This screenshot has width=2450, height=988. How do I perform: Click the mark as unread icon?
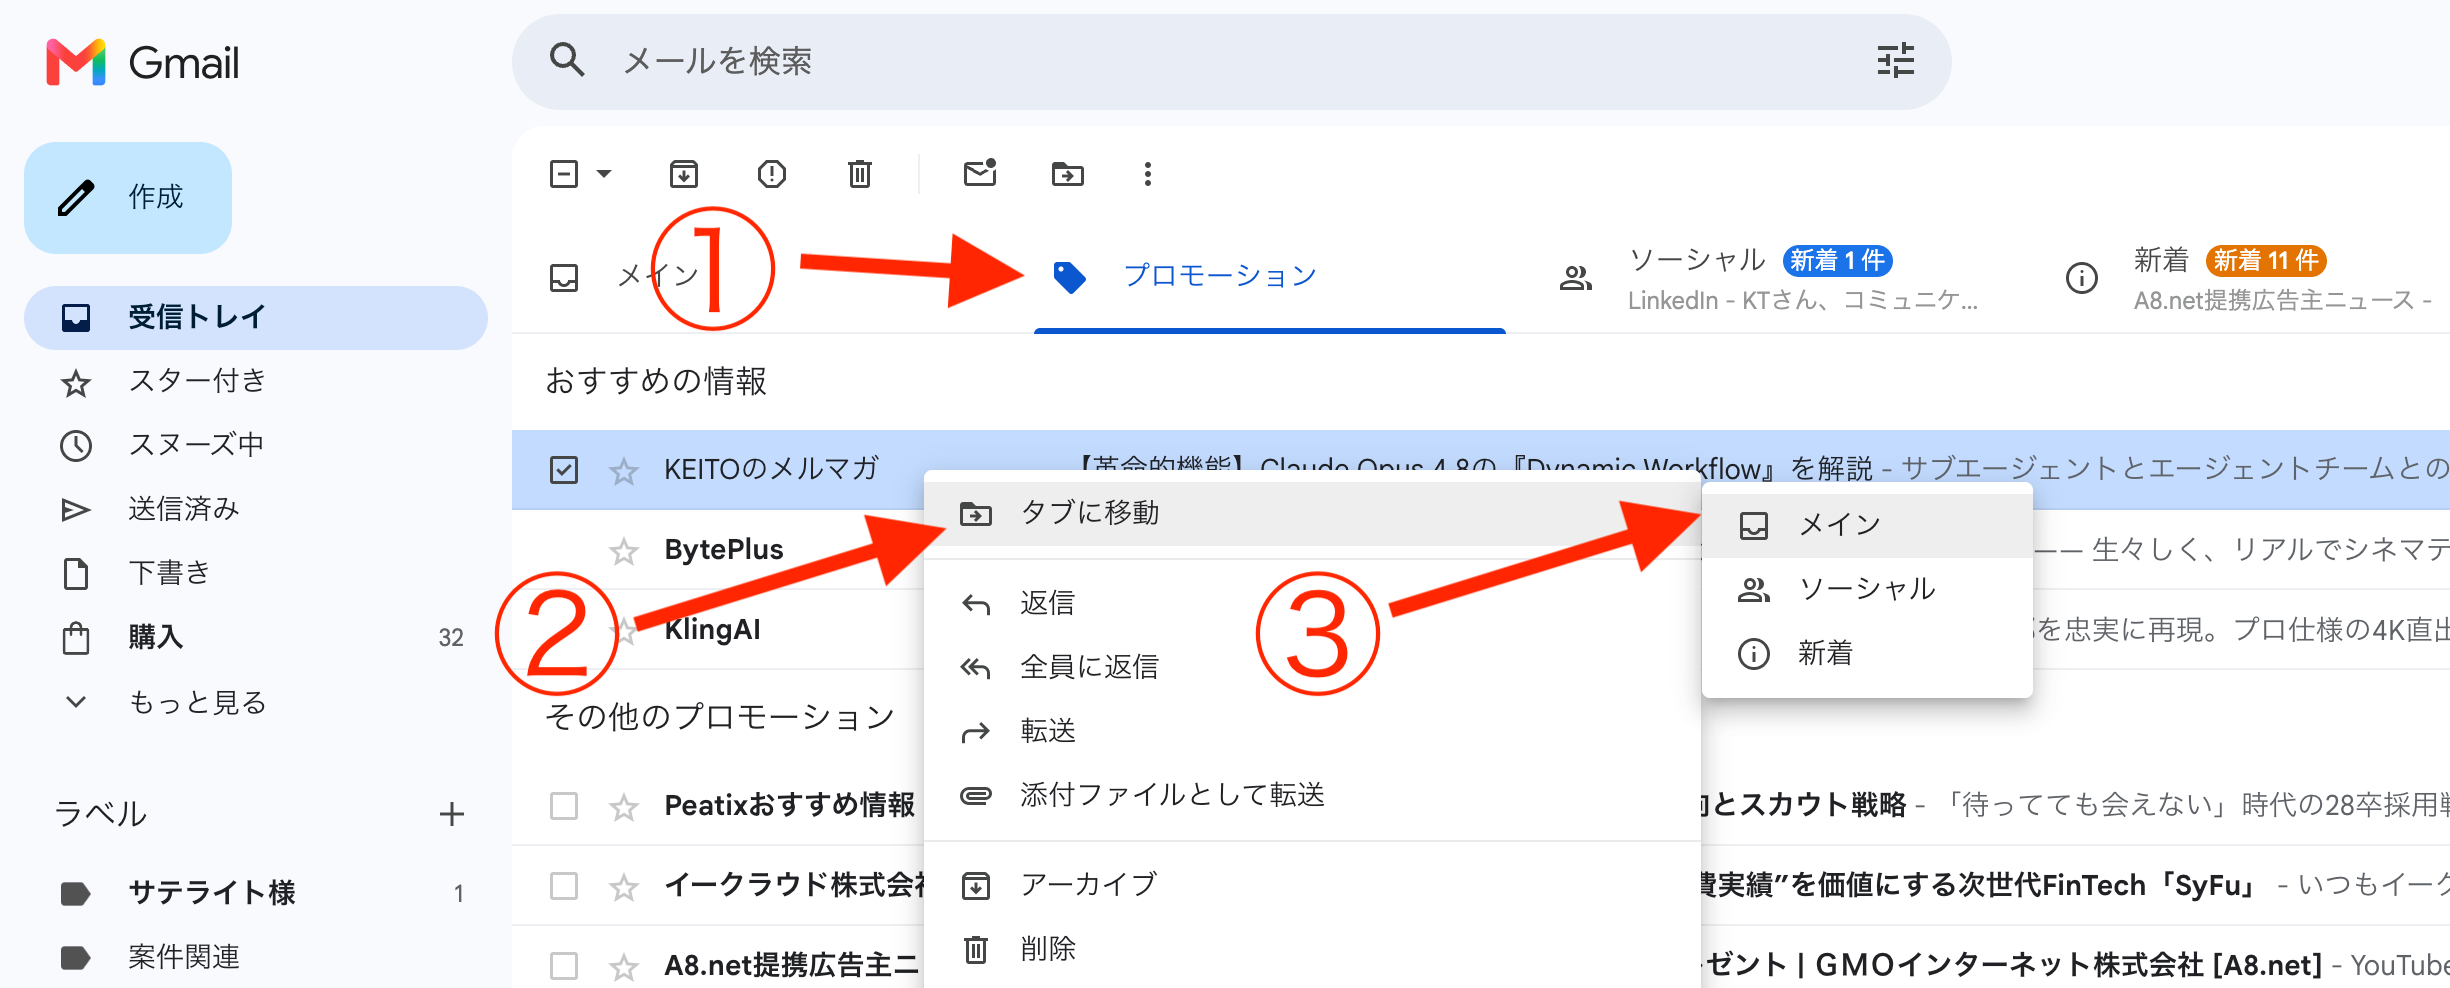point(980,173)
